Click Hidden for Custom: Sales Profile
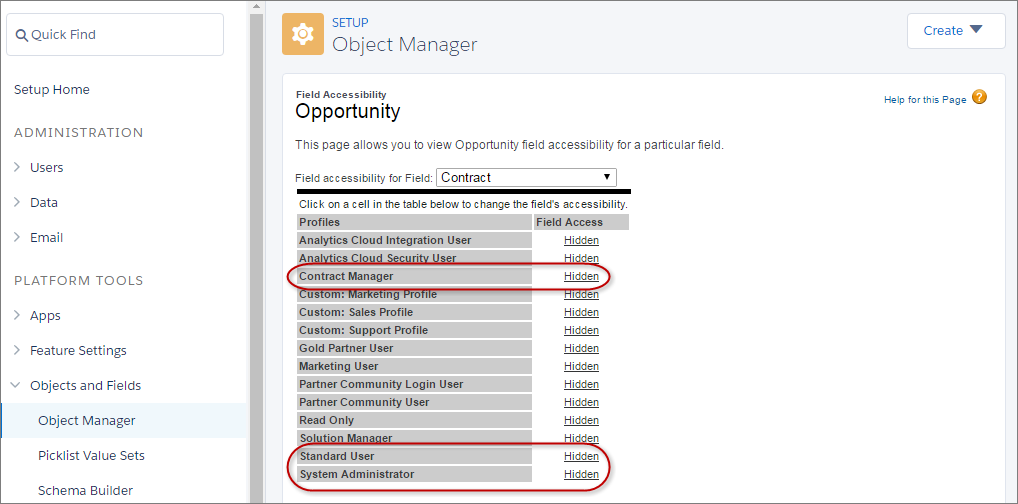The height and width of the screenshot is (504, 1018). pyautogui.click(x=581, y=312)
